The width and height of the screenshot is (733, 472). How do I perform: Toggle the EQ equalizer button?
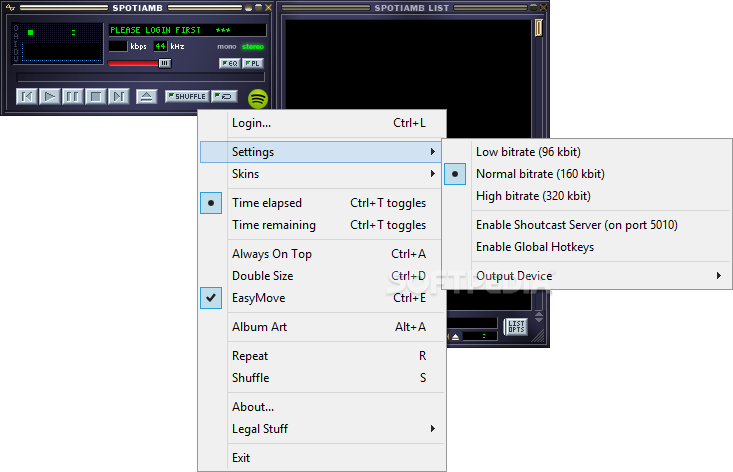[x=230, y=63]
